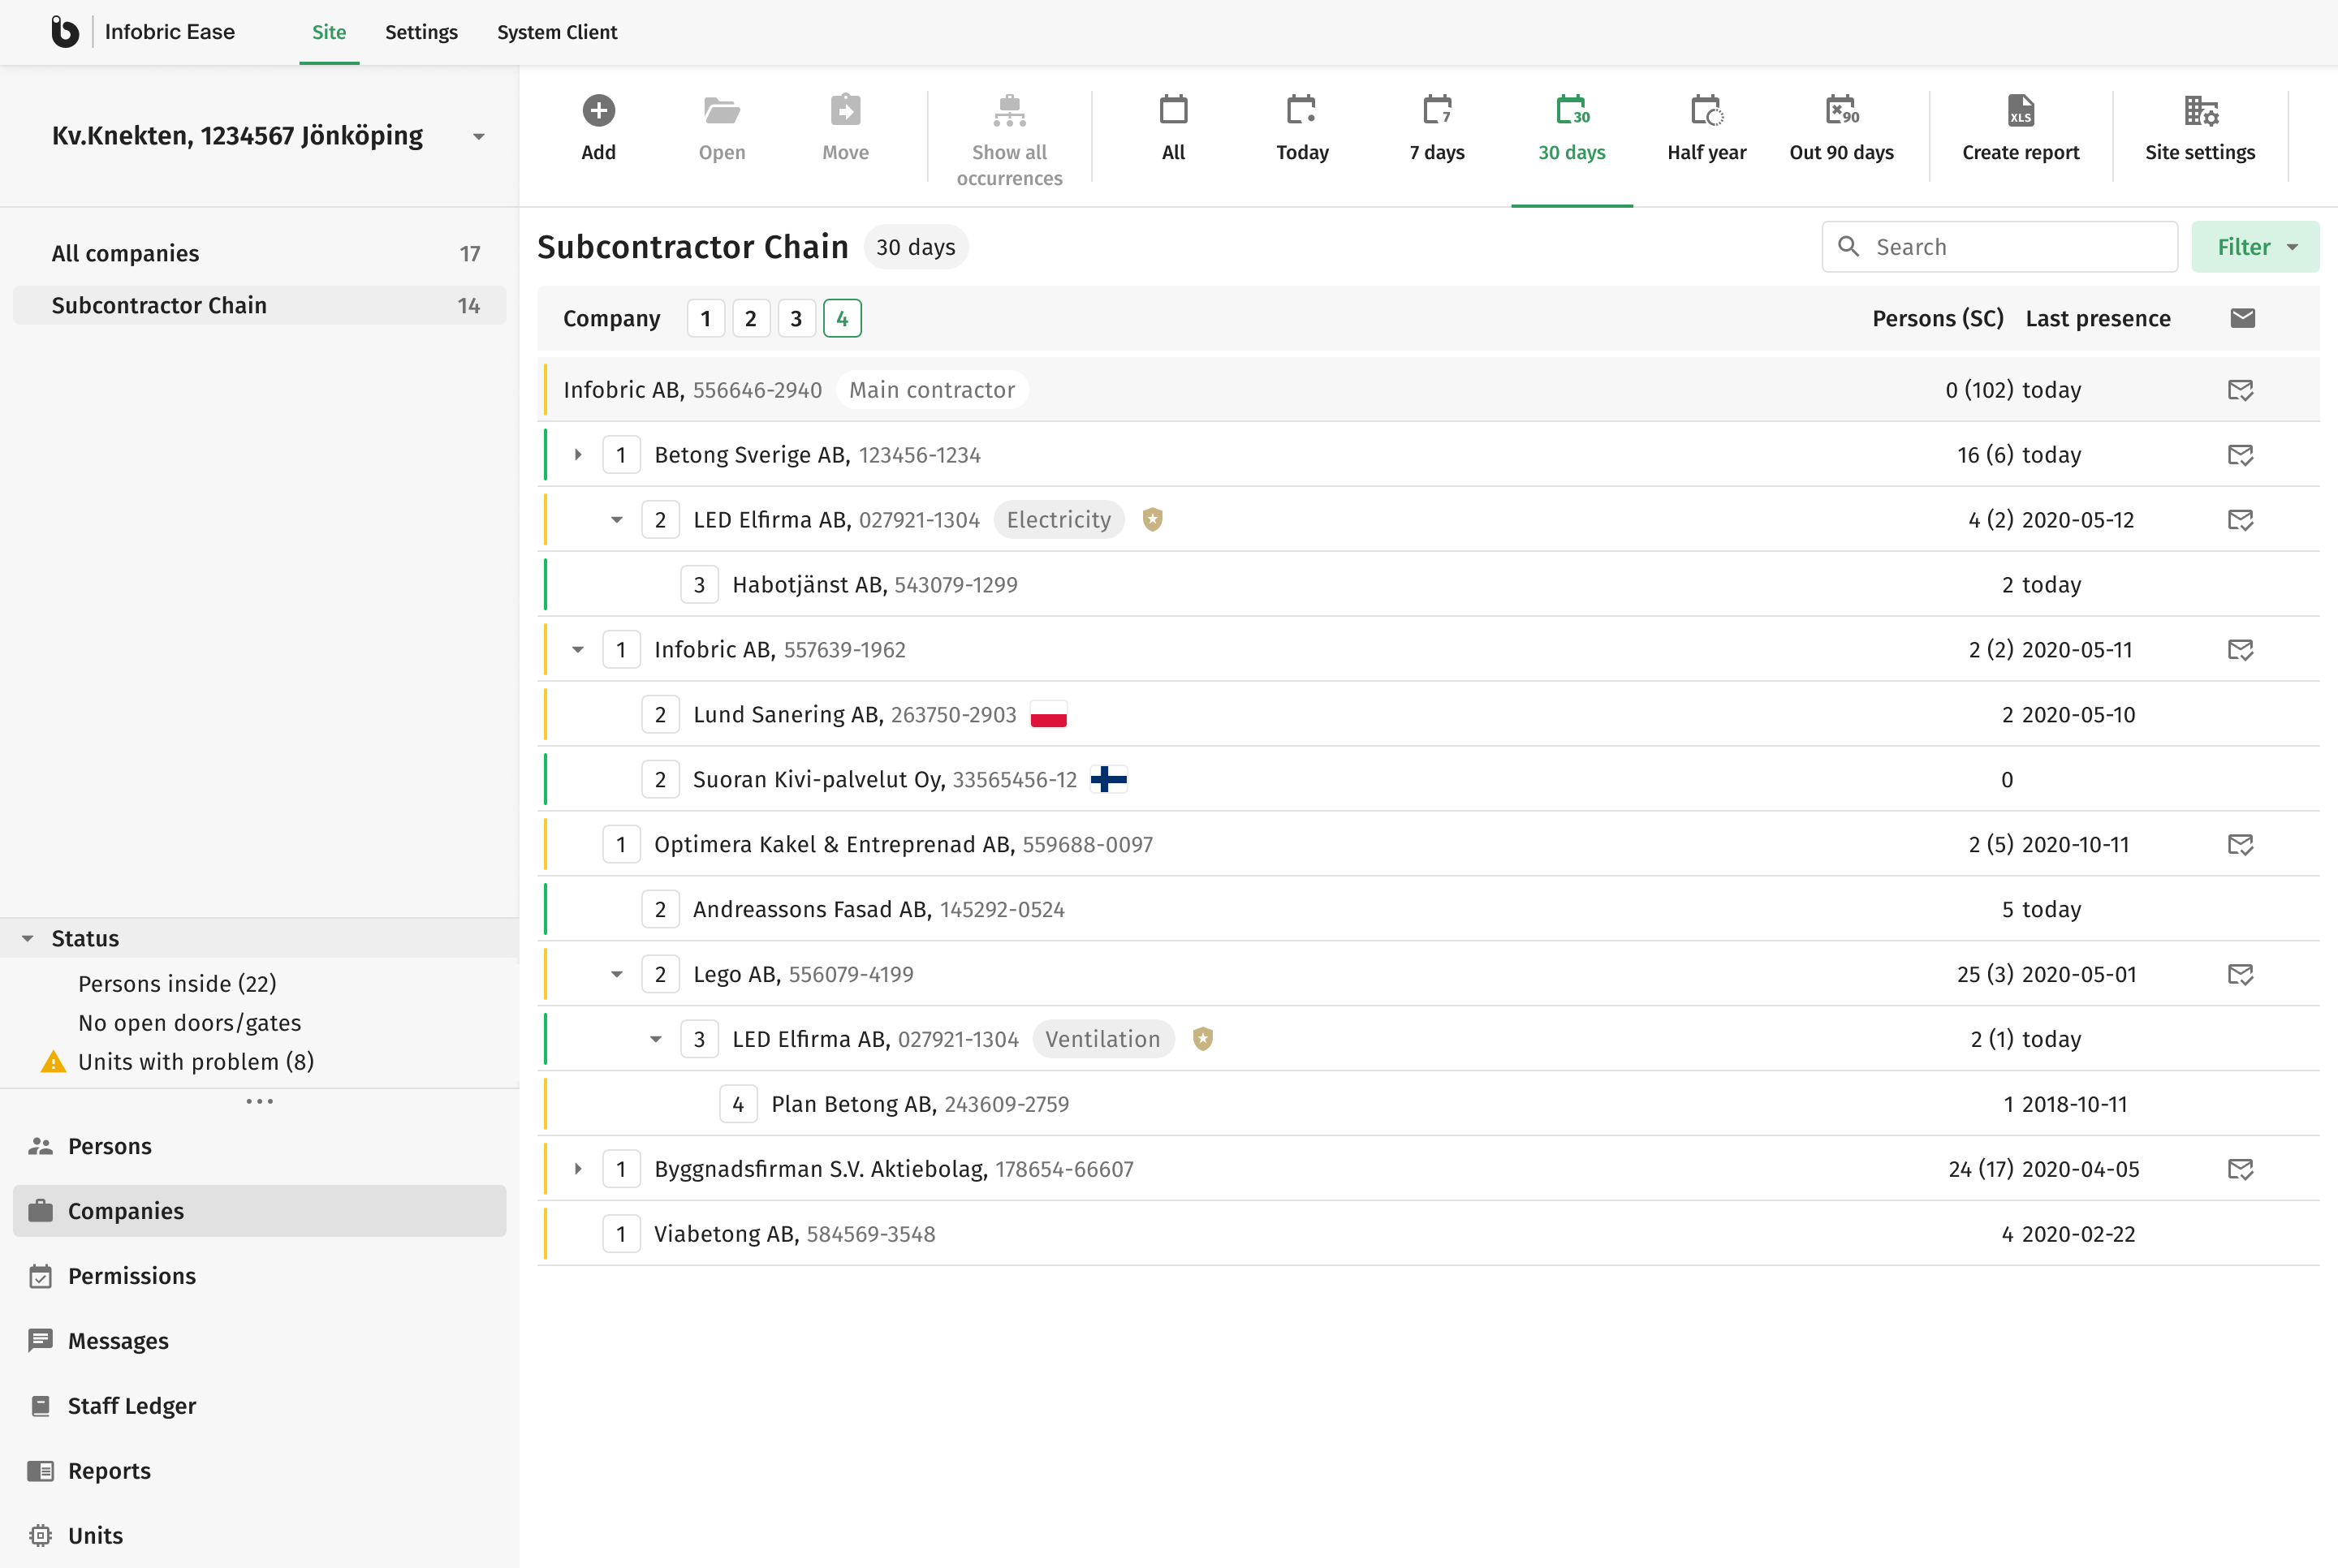
Task: Click mail icon for Infobric AB 557639-1962
Action: (x=2240, y=650)
